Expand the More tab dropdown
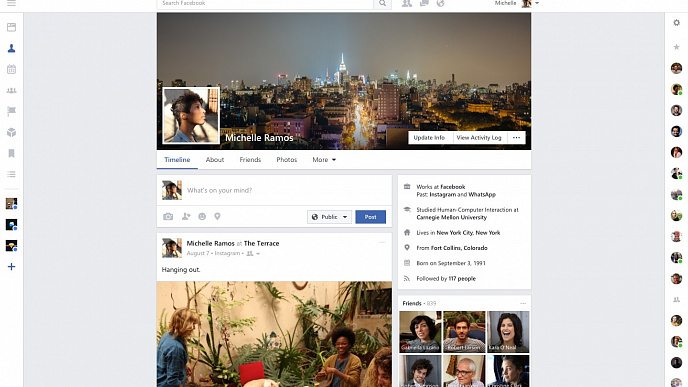688x387 pixels. (324, 160)
